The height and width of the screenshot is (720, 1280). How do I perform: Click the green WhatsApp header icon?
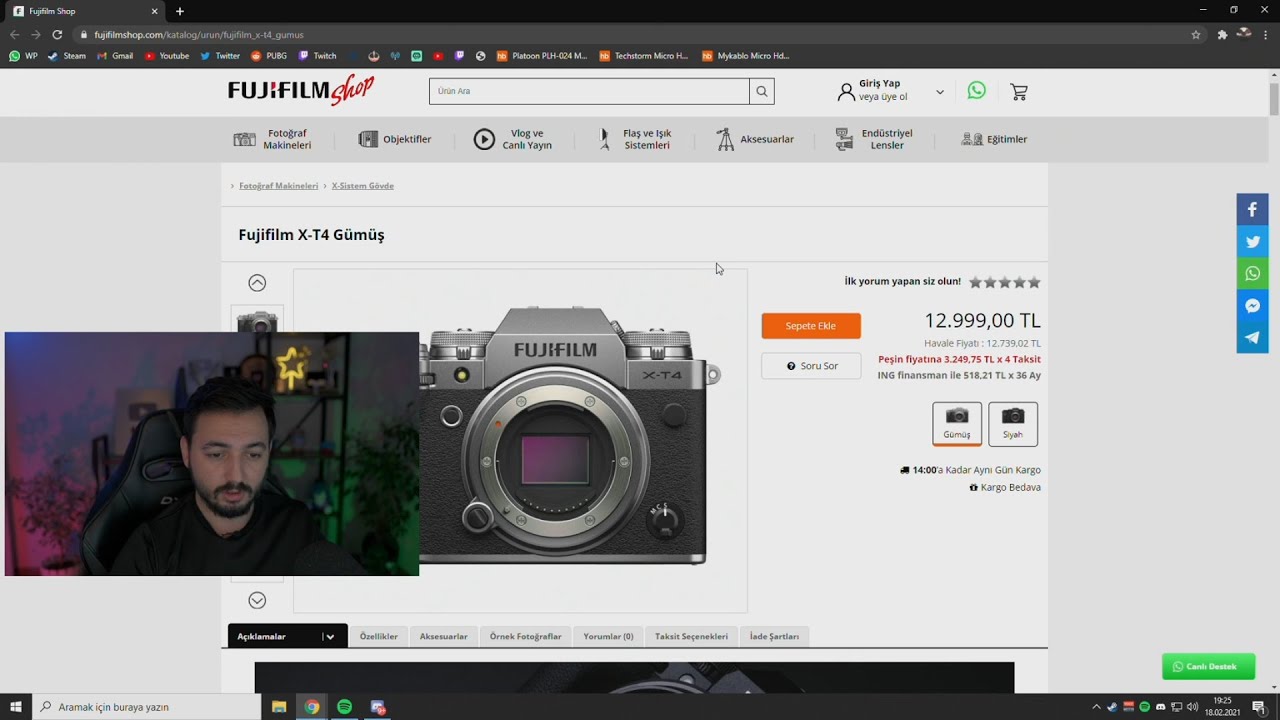(x=977, y=91)
